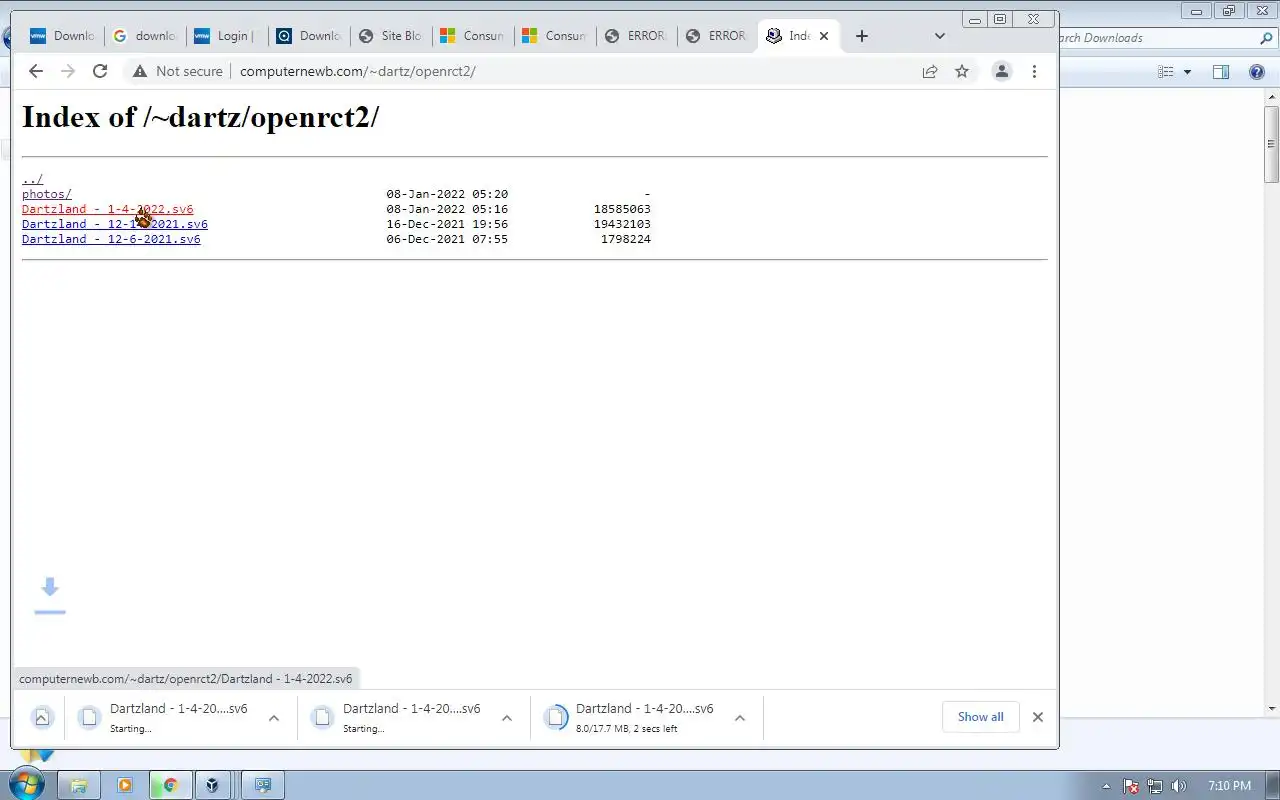Open a new browser tab
1280x800 pixels.
(x=862, y=36)
